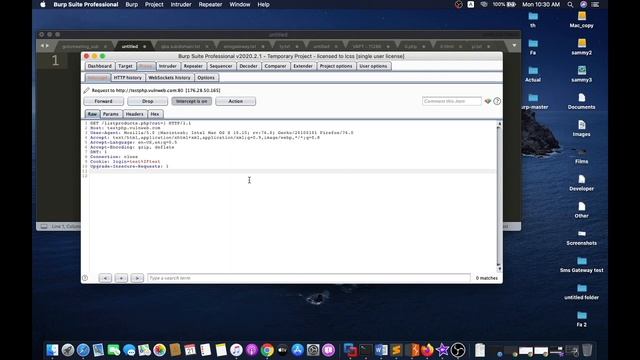The width and height of the screenshot is (640, 360).
Task: Switch to HTTP history sub-tab
Action: [x=128, y=78]
